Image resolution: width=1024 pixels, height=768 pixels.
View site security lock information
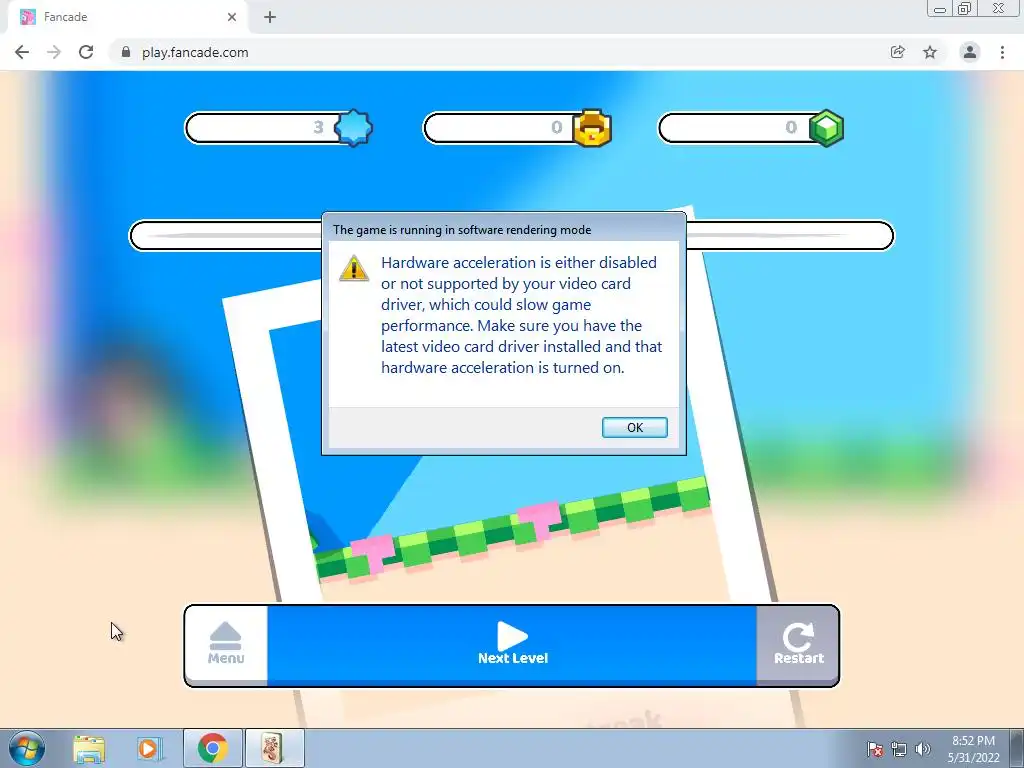click(x=126, y=52)
